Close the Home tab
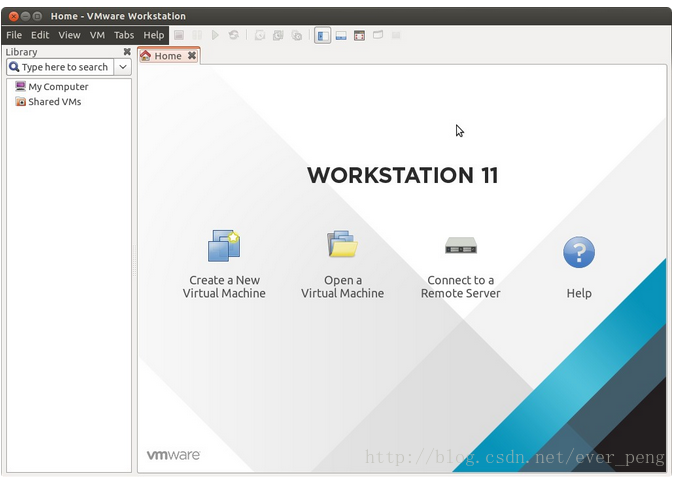676x477 pixels. click(x=192, y=56)
